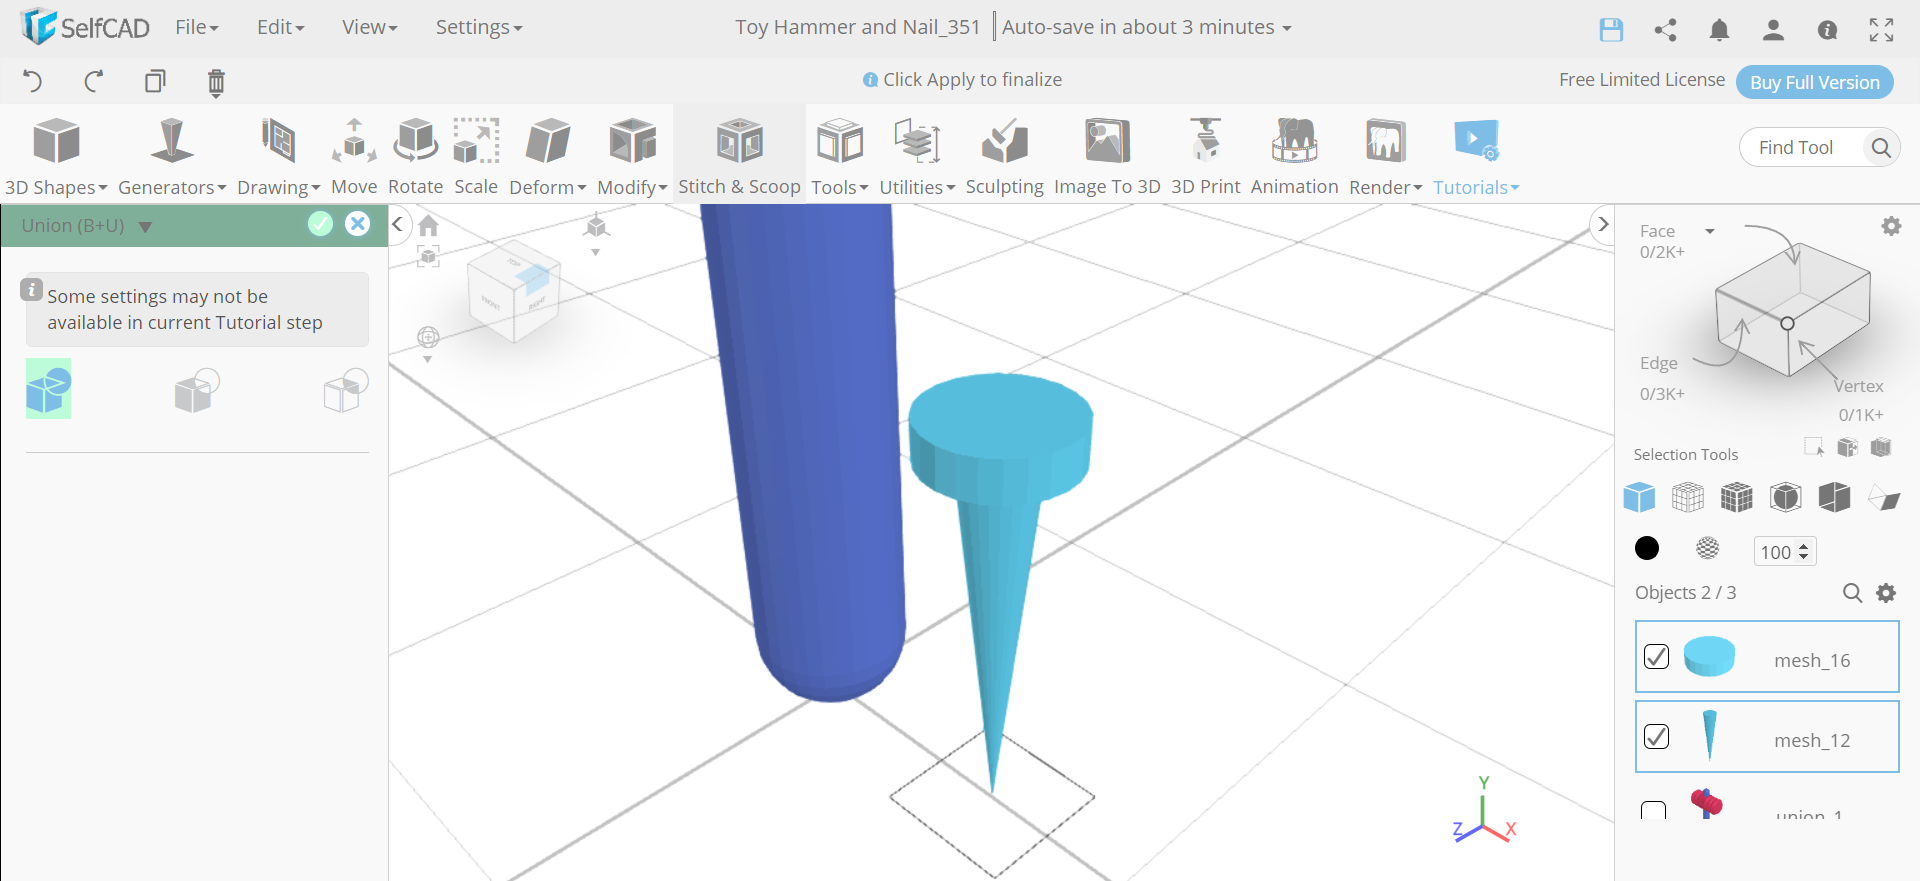Open the Tools dropdown
Viewport: 1920px width, 881px height.
pyautogui.click(x=840, y=157)
